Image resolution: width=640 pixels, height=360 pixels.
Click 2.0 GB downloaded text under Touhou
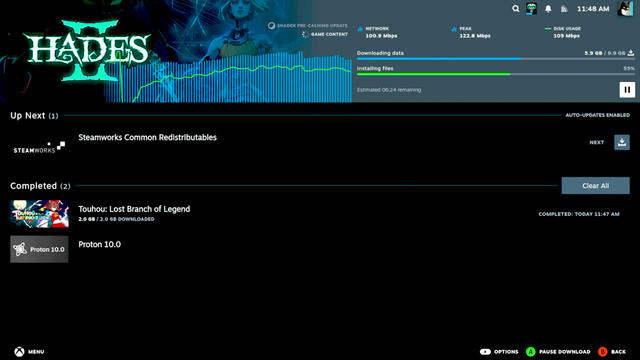[x=116, y=219]
